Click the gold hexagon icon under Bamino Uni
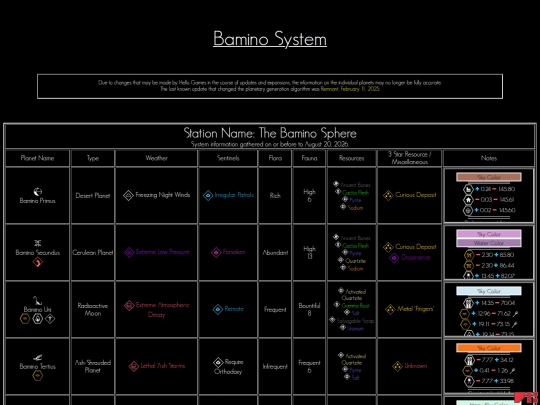Image resolution: width=540 pixels, height=405 pixels. [x=25, y=319]
